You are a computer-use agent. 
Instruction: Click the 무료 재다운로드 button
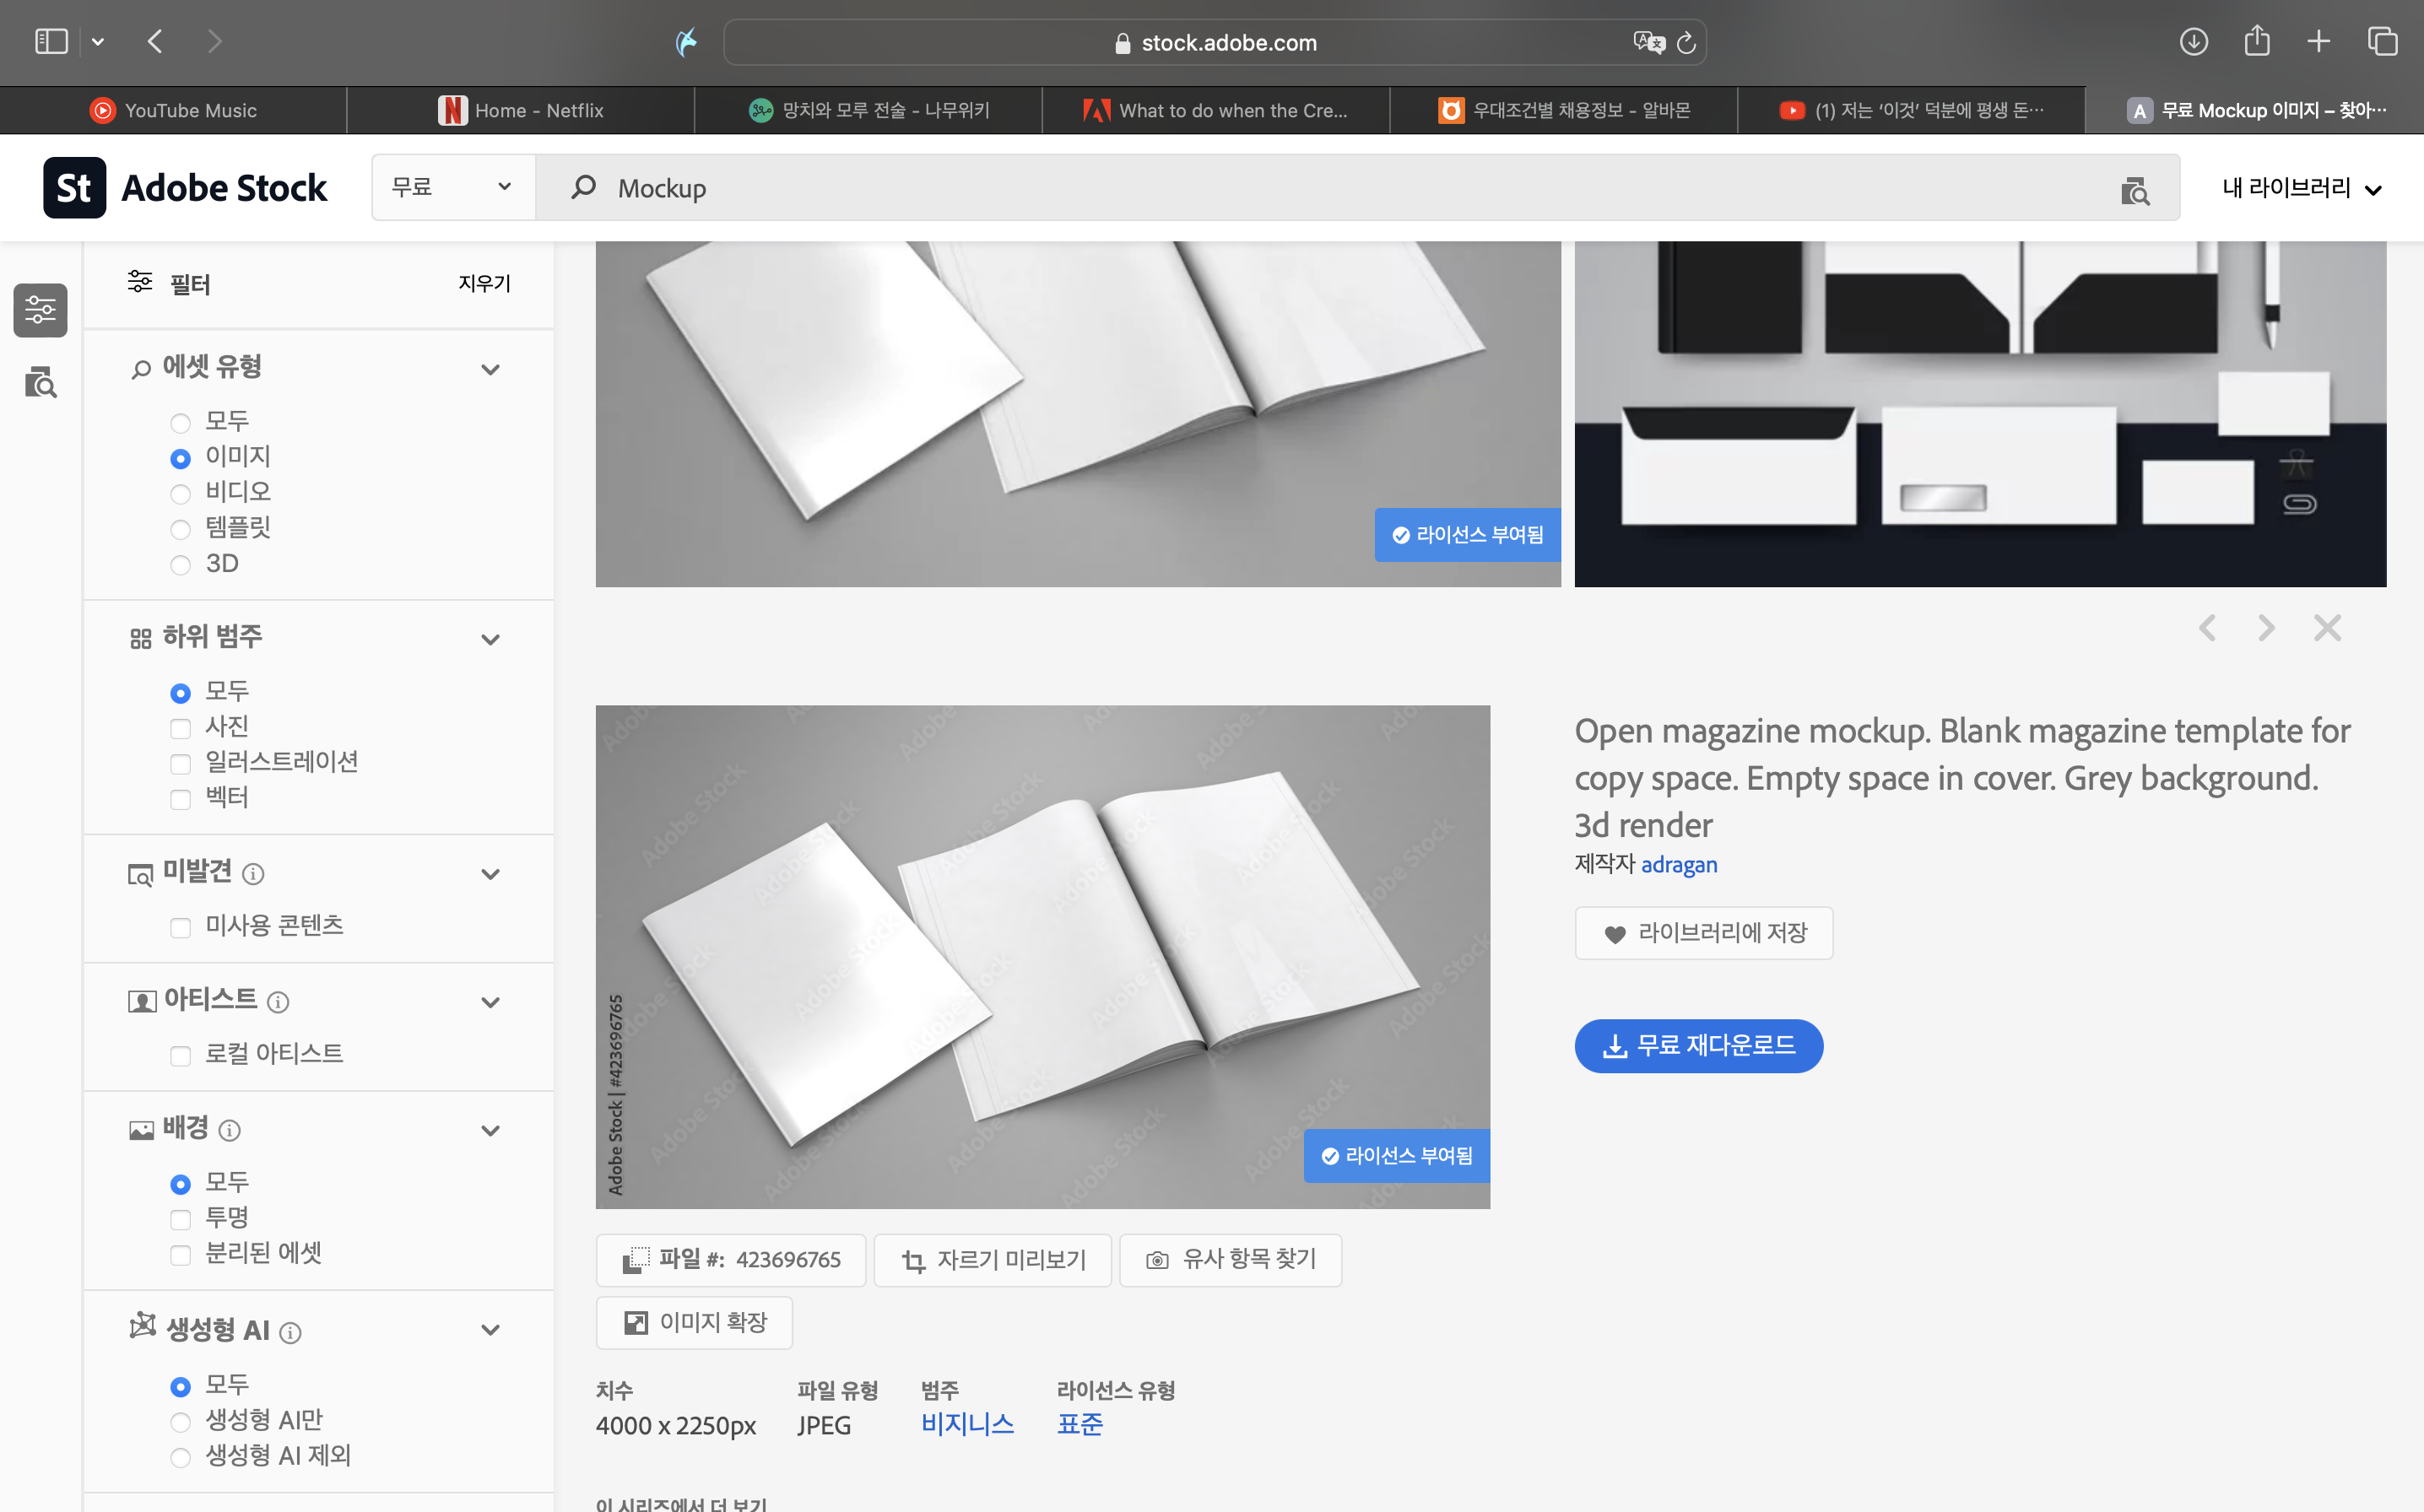pyautogui.click(x=1698, y=1045)
